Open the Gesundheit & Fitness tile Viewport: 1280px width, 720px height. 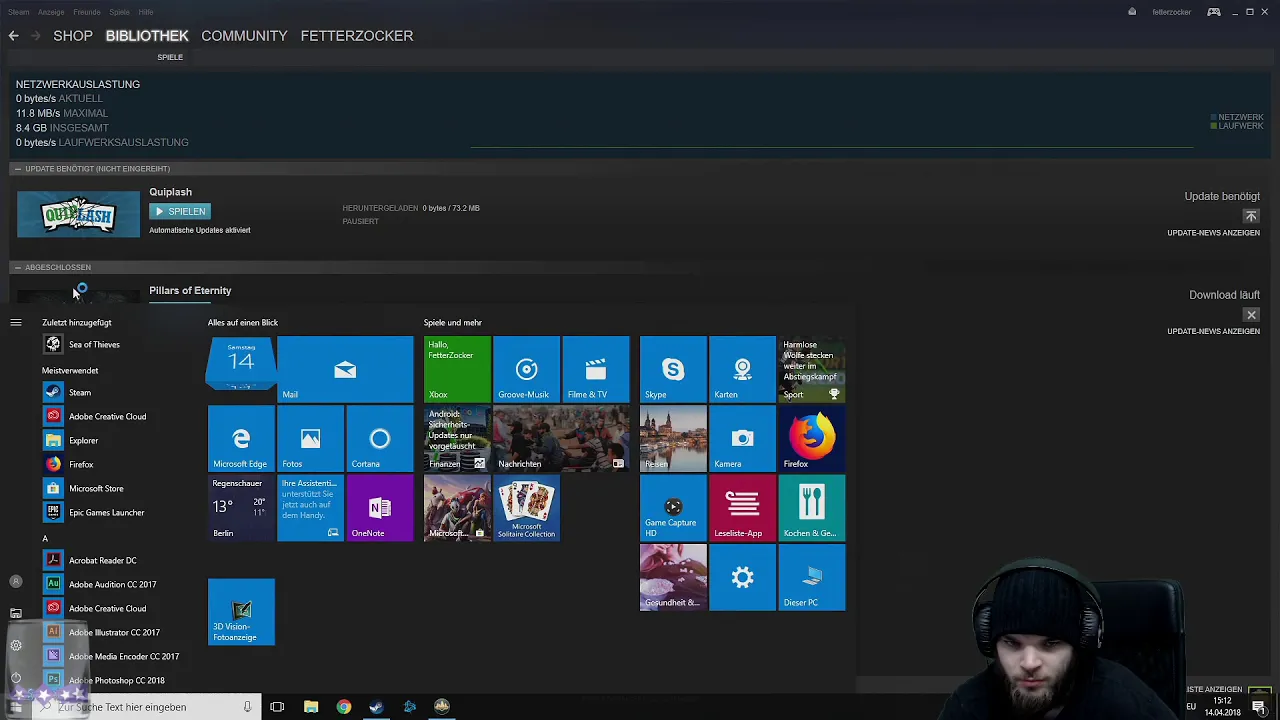[673, 577]
